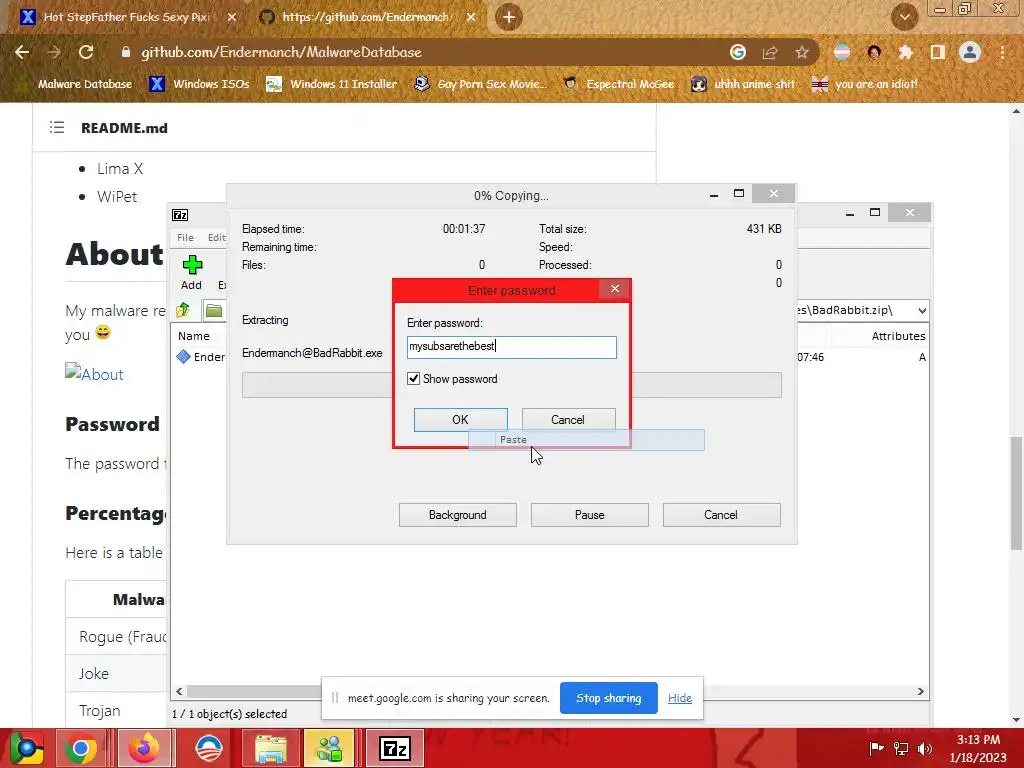Expand the 7-Zip path dropdown
This screenshot has height=768, width=1024.
pos(921,311)
